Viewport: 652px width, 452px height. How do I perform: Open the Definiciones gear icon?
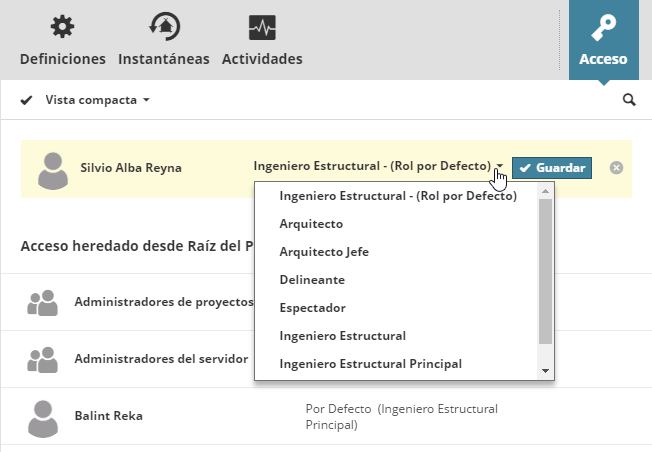coord(62,27)
